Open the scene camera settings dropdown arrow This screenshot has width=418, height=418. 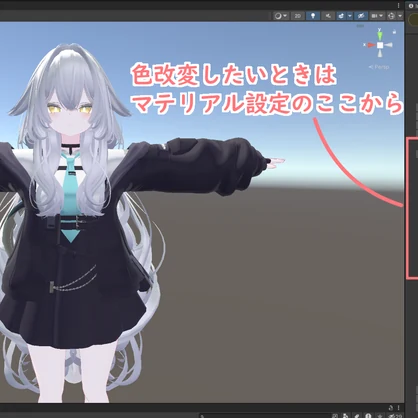(x=381, y=16)
